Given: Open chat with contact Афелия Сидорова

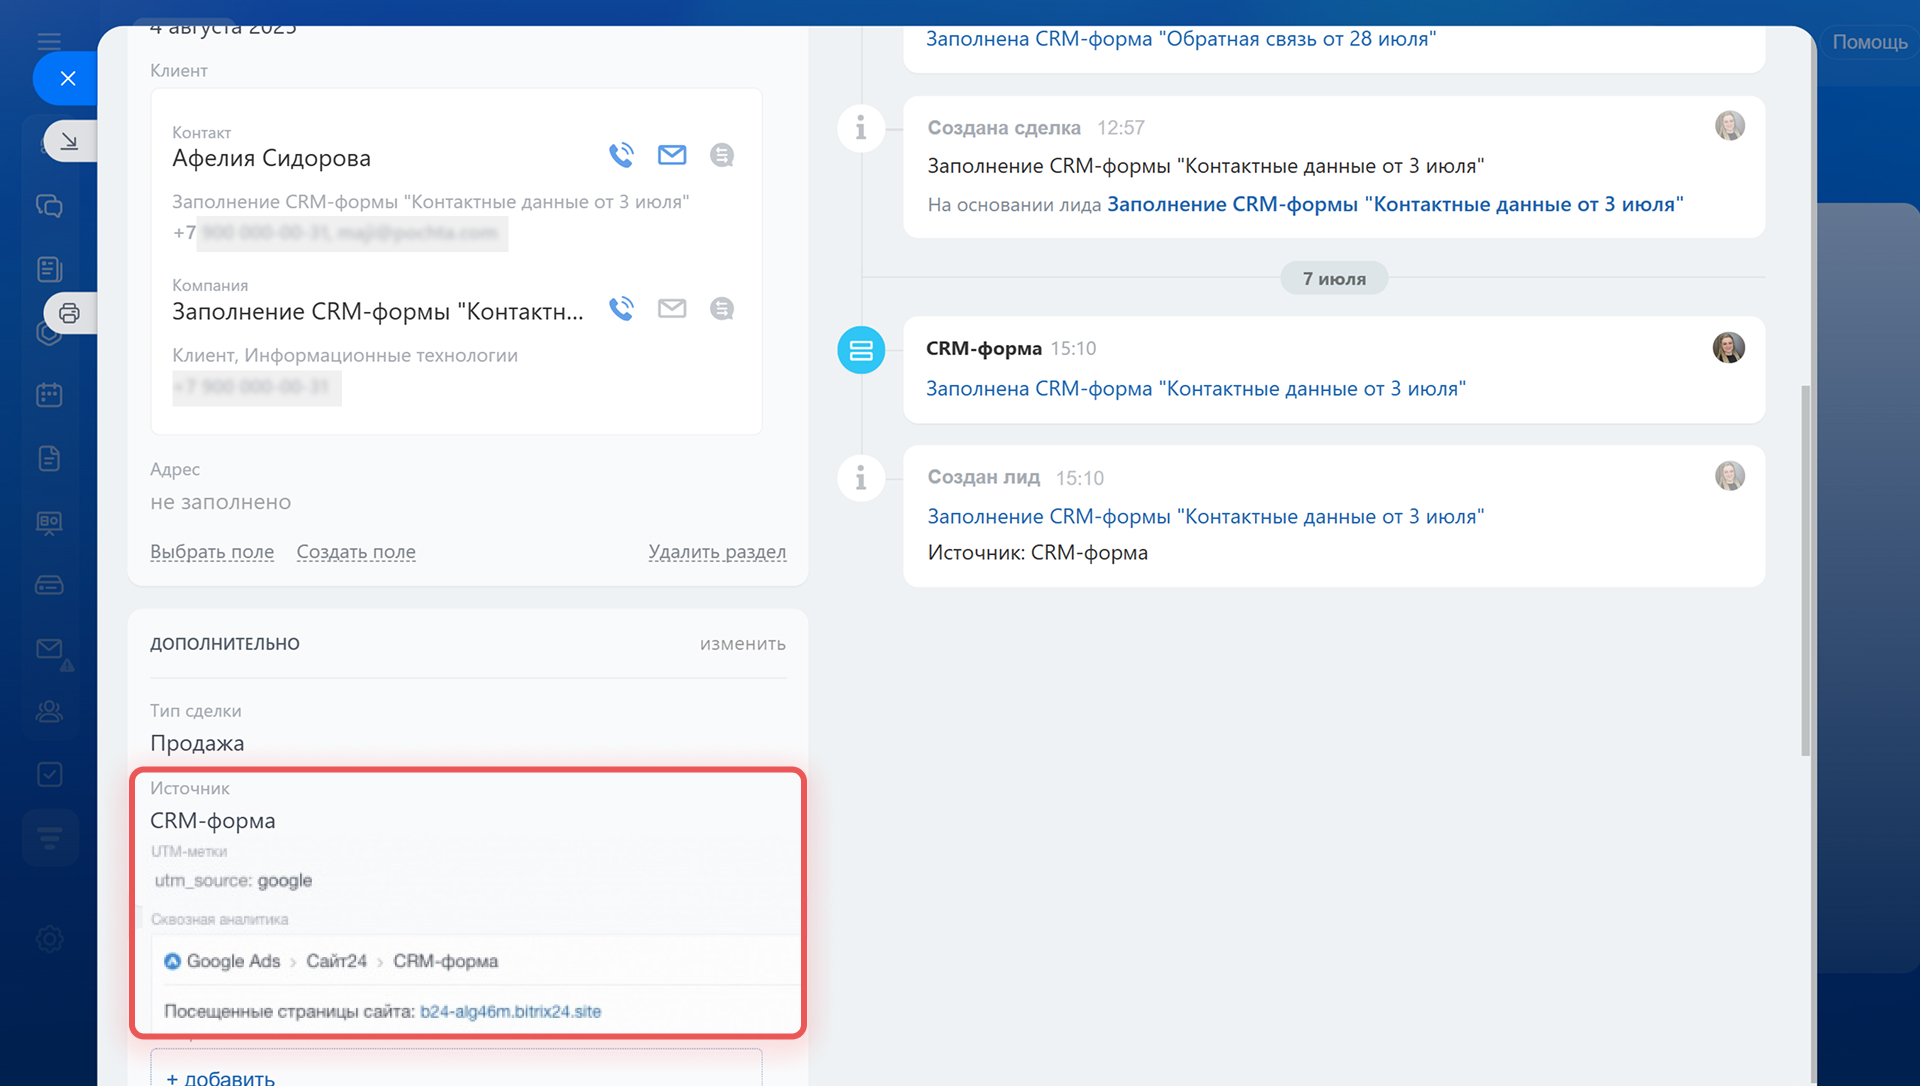Looking at the screenshot, I should coord(722,155).
